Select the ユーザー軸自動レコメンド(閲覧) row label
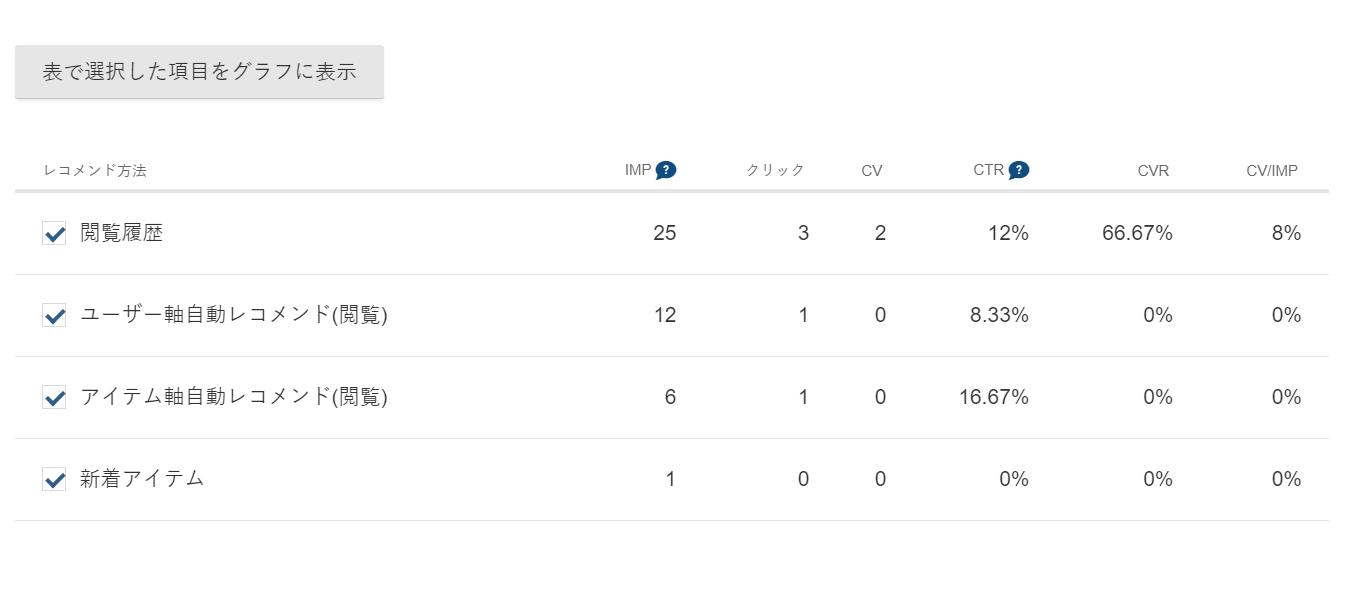 click(x=234, y=315)
